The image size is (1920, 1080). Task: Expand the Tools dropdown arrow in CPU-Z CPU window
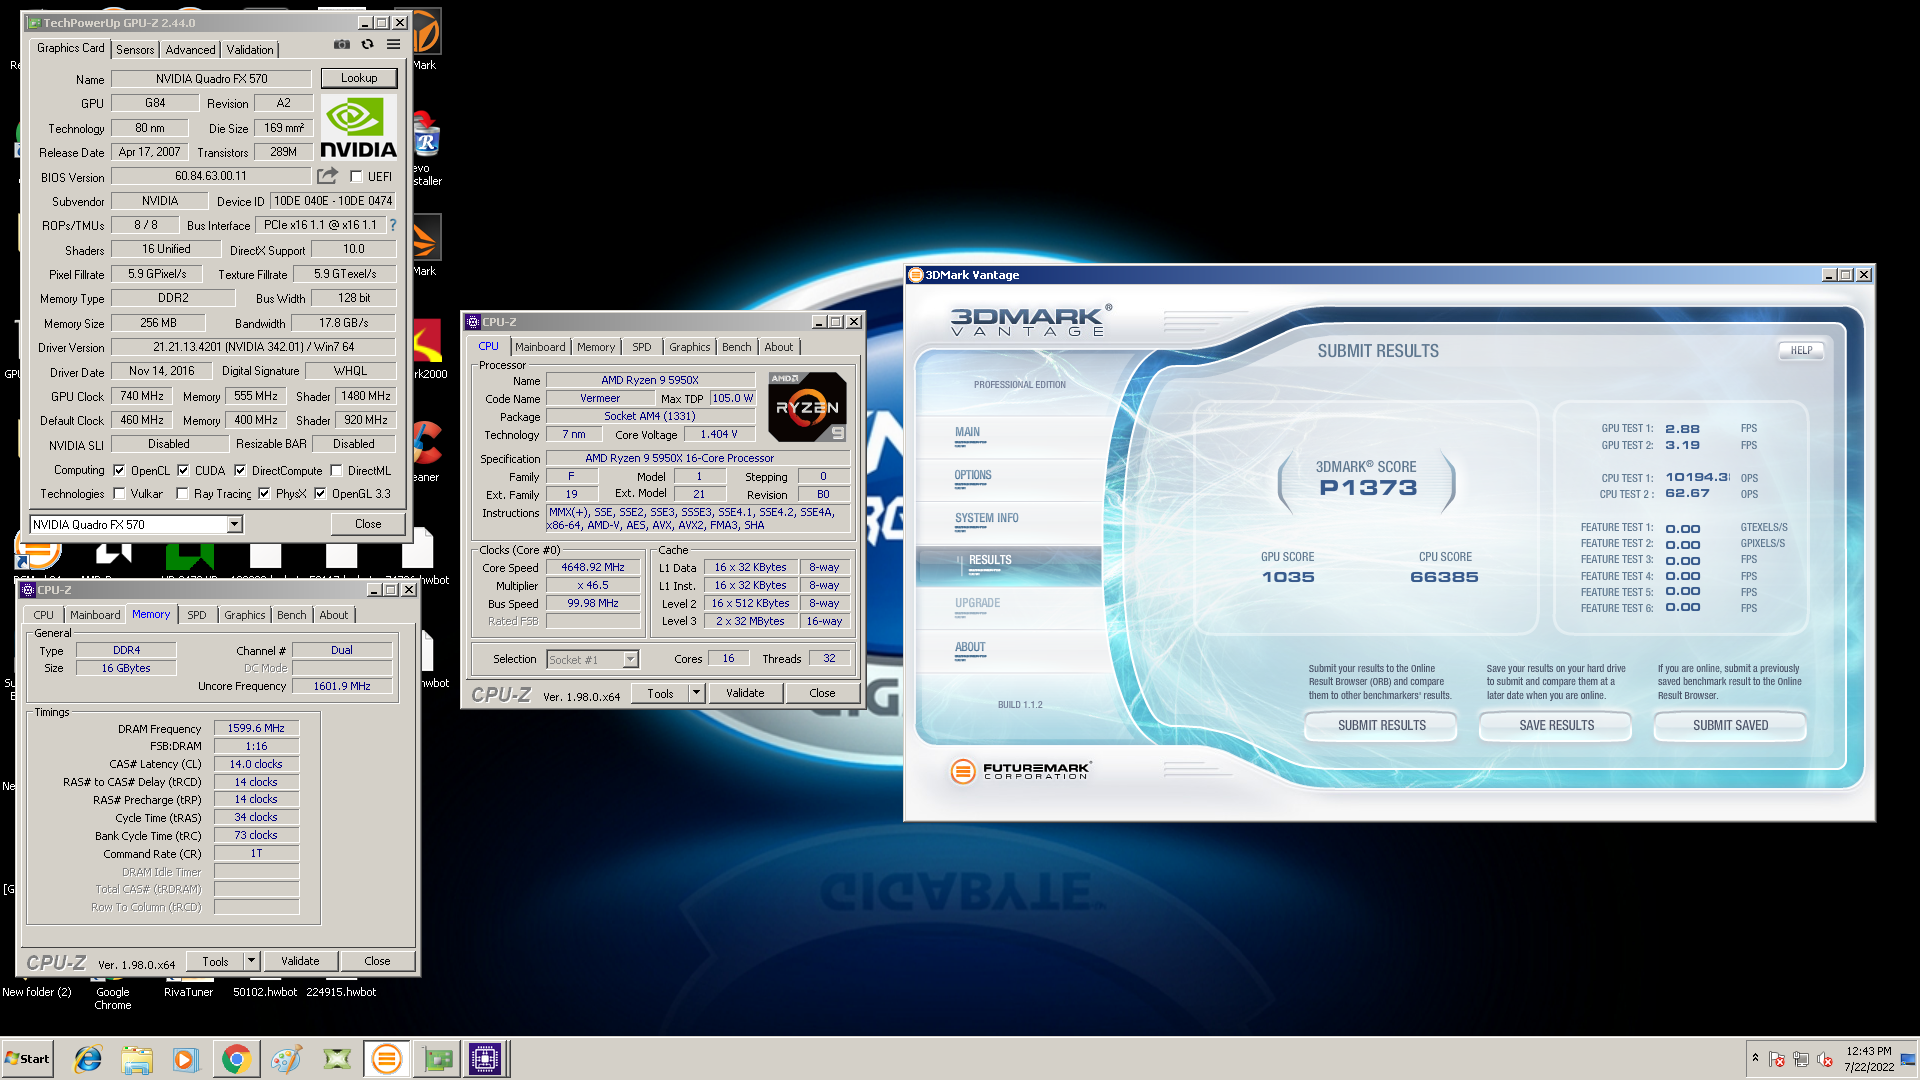[x=697, y=693]
